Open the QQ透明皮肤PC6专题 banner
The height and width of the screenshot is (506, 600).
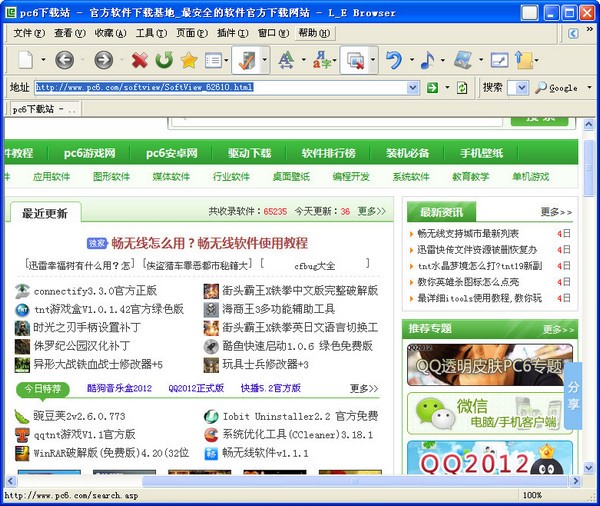pos(490,364)
